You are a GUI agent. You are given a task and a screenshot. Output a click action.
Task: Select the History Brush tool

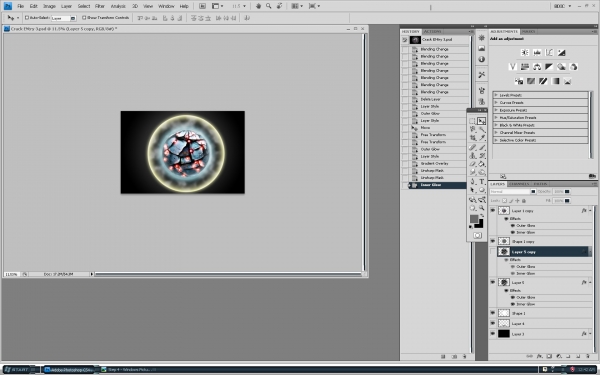click(x=482, y=156)
